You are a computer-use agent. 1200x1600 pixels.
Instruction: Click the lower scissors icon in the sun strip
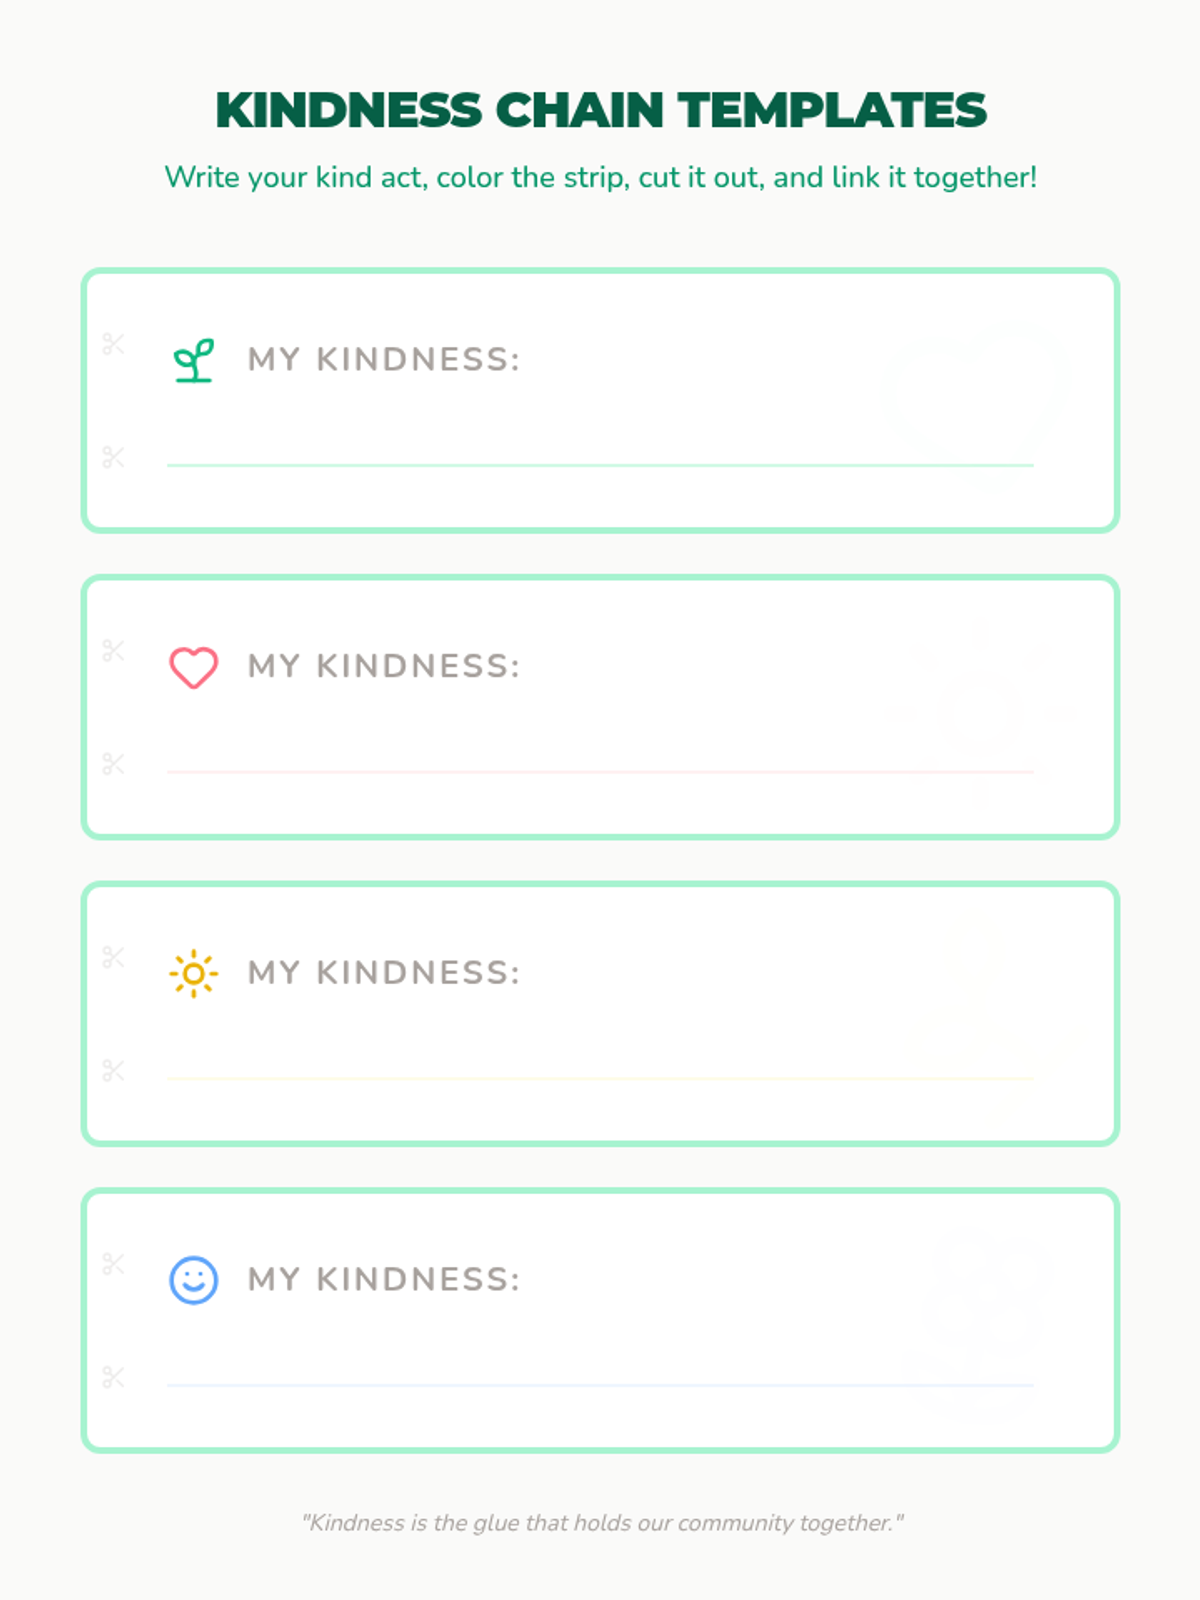coord(113,1070)
